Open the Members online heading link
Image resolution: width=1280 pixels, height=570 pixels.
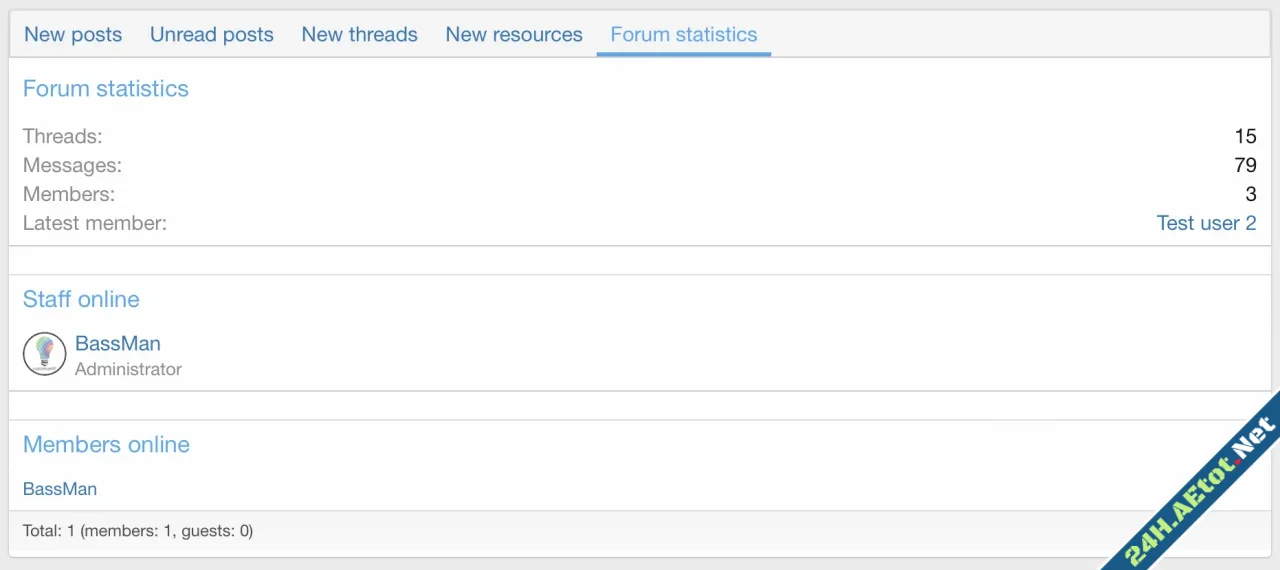tap(106, 445)
